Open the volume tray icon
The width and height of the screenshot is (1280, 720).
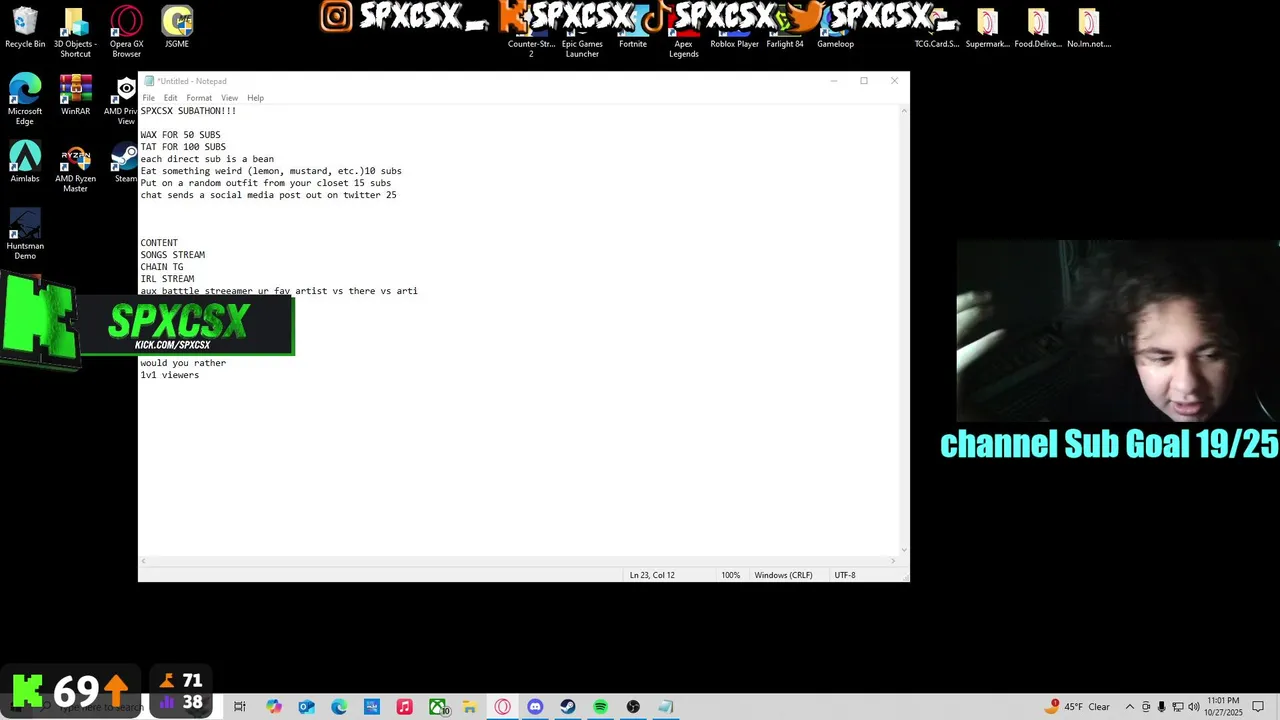[1193, 707]
